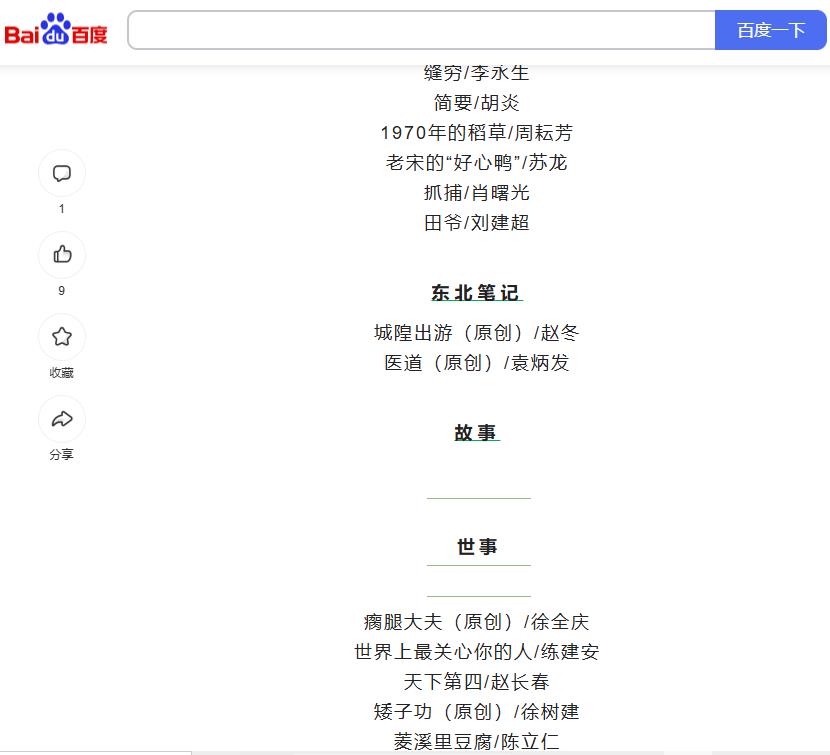Click the like count 9

(x=62, y=291)
